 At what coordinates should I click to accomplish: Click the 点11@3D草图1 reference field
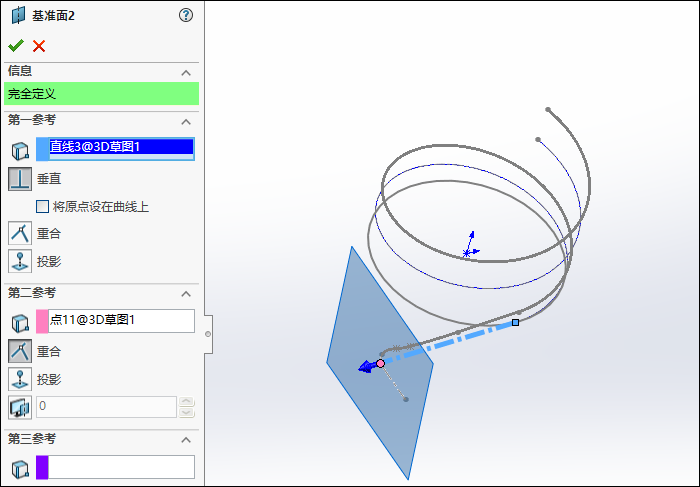pos(121,320)
